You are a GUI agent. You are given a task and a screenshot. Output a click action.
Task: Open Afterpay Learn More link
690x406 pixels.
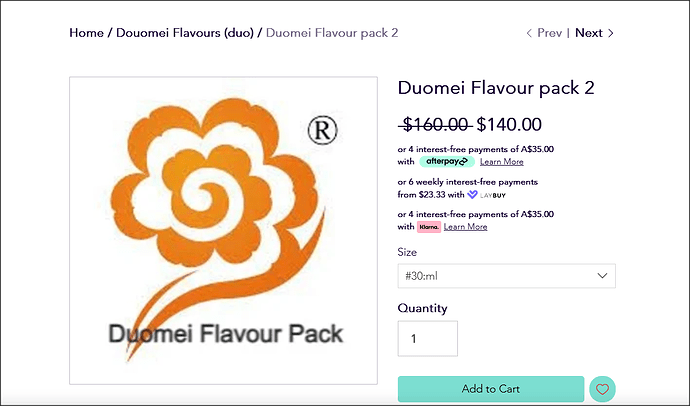[501, 161]
